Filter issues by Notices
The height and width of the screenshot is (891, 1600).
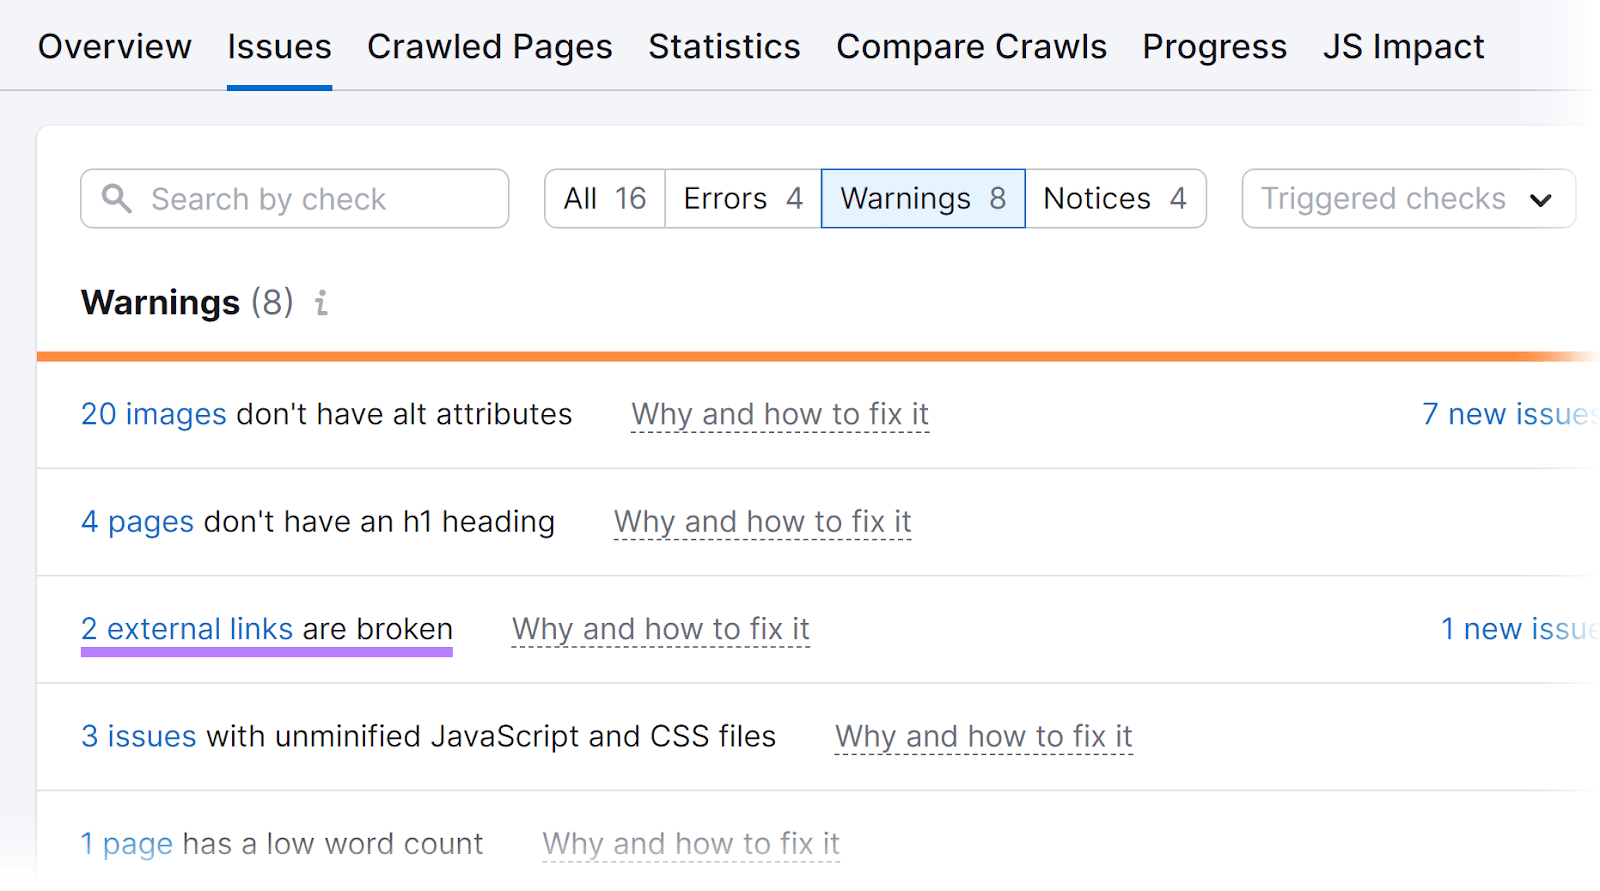(1115, 198)
